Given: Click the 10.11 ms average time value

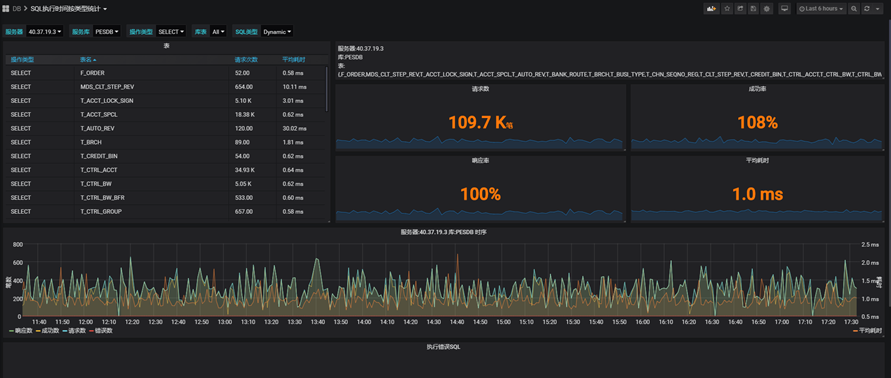Looking at the screenshot, I should pyautogui.click(x=294, y=87).
